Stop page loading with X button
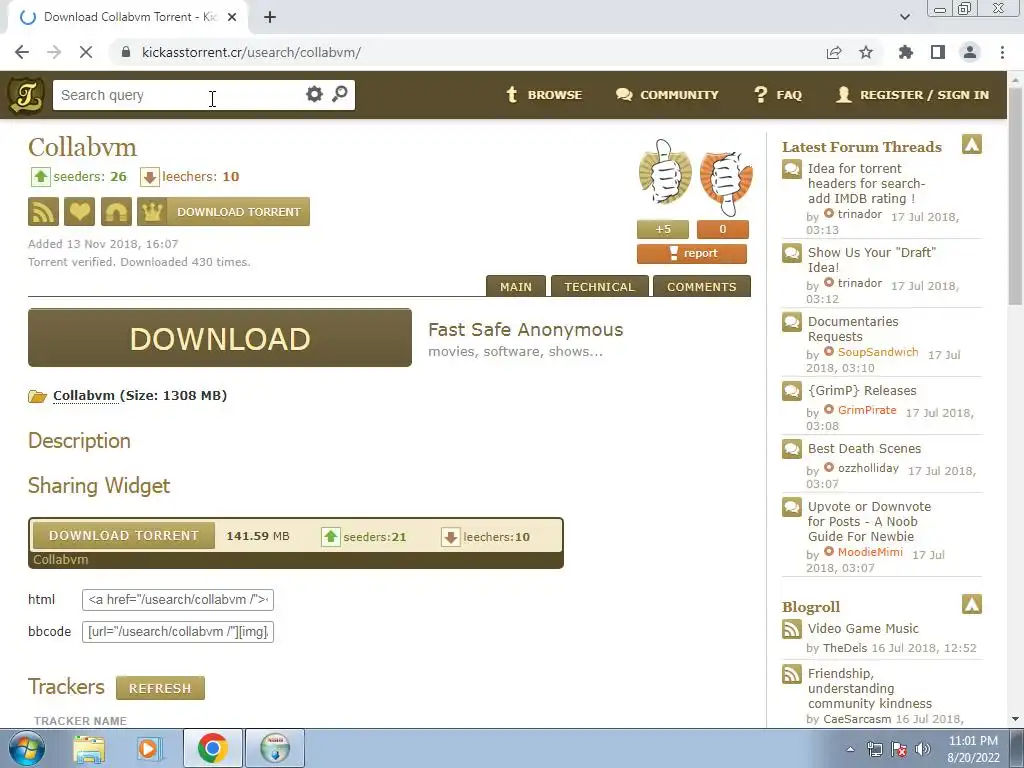 pyautogui.click(x=86, y=52)
